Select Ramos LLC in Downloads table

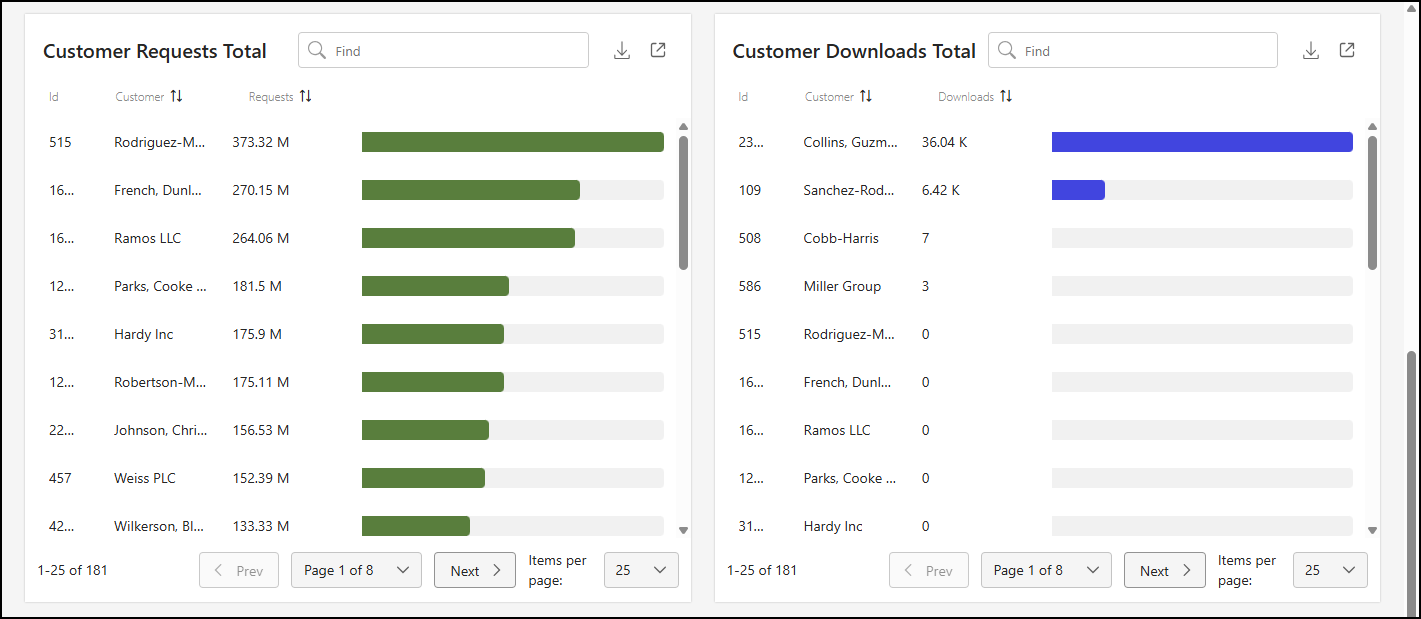pos(837,430)
